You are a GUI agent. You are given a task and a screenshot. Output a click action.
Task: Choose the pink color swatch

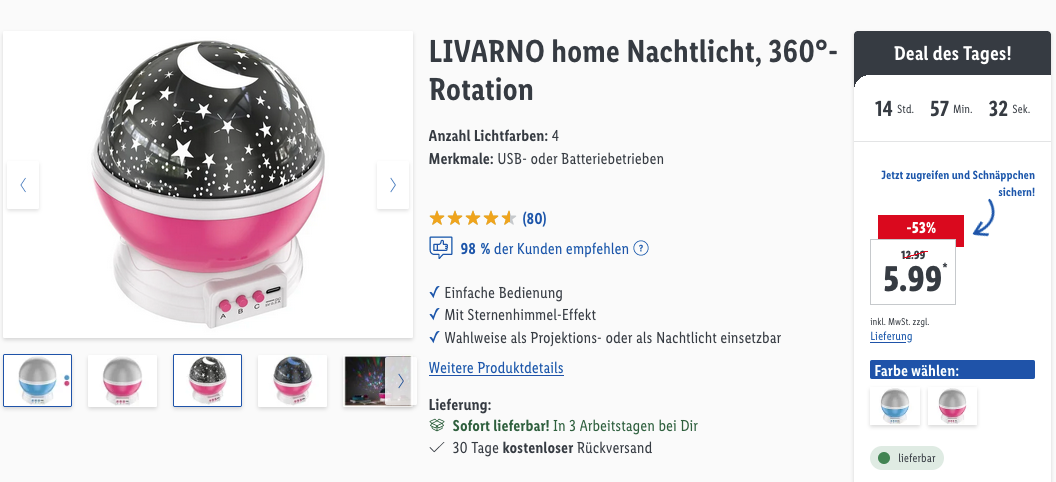(x=952, y=406)
